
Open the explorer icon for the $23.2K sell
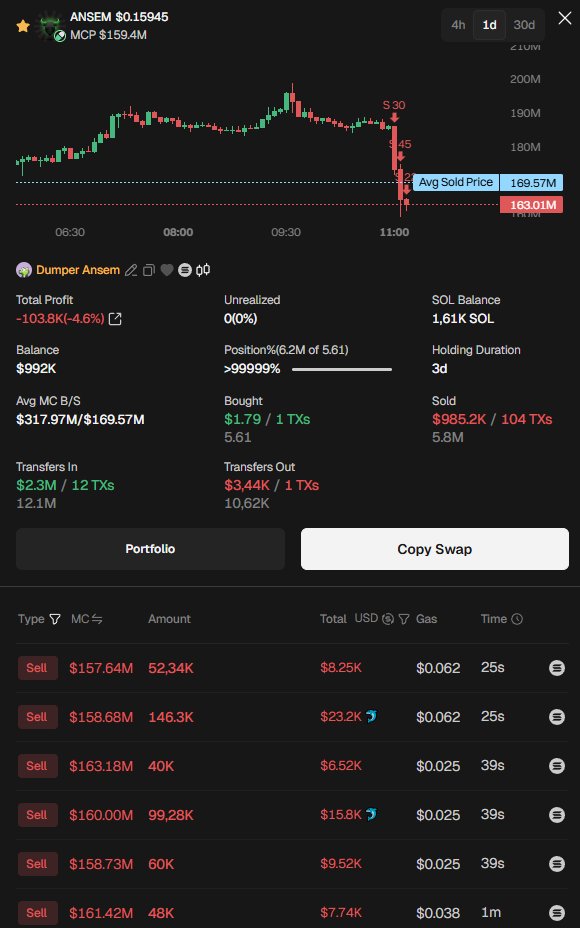(x=557, y=717)
